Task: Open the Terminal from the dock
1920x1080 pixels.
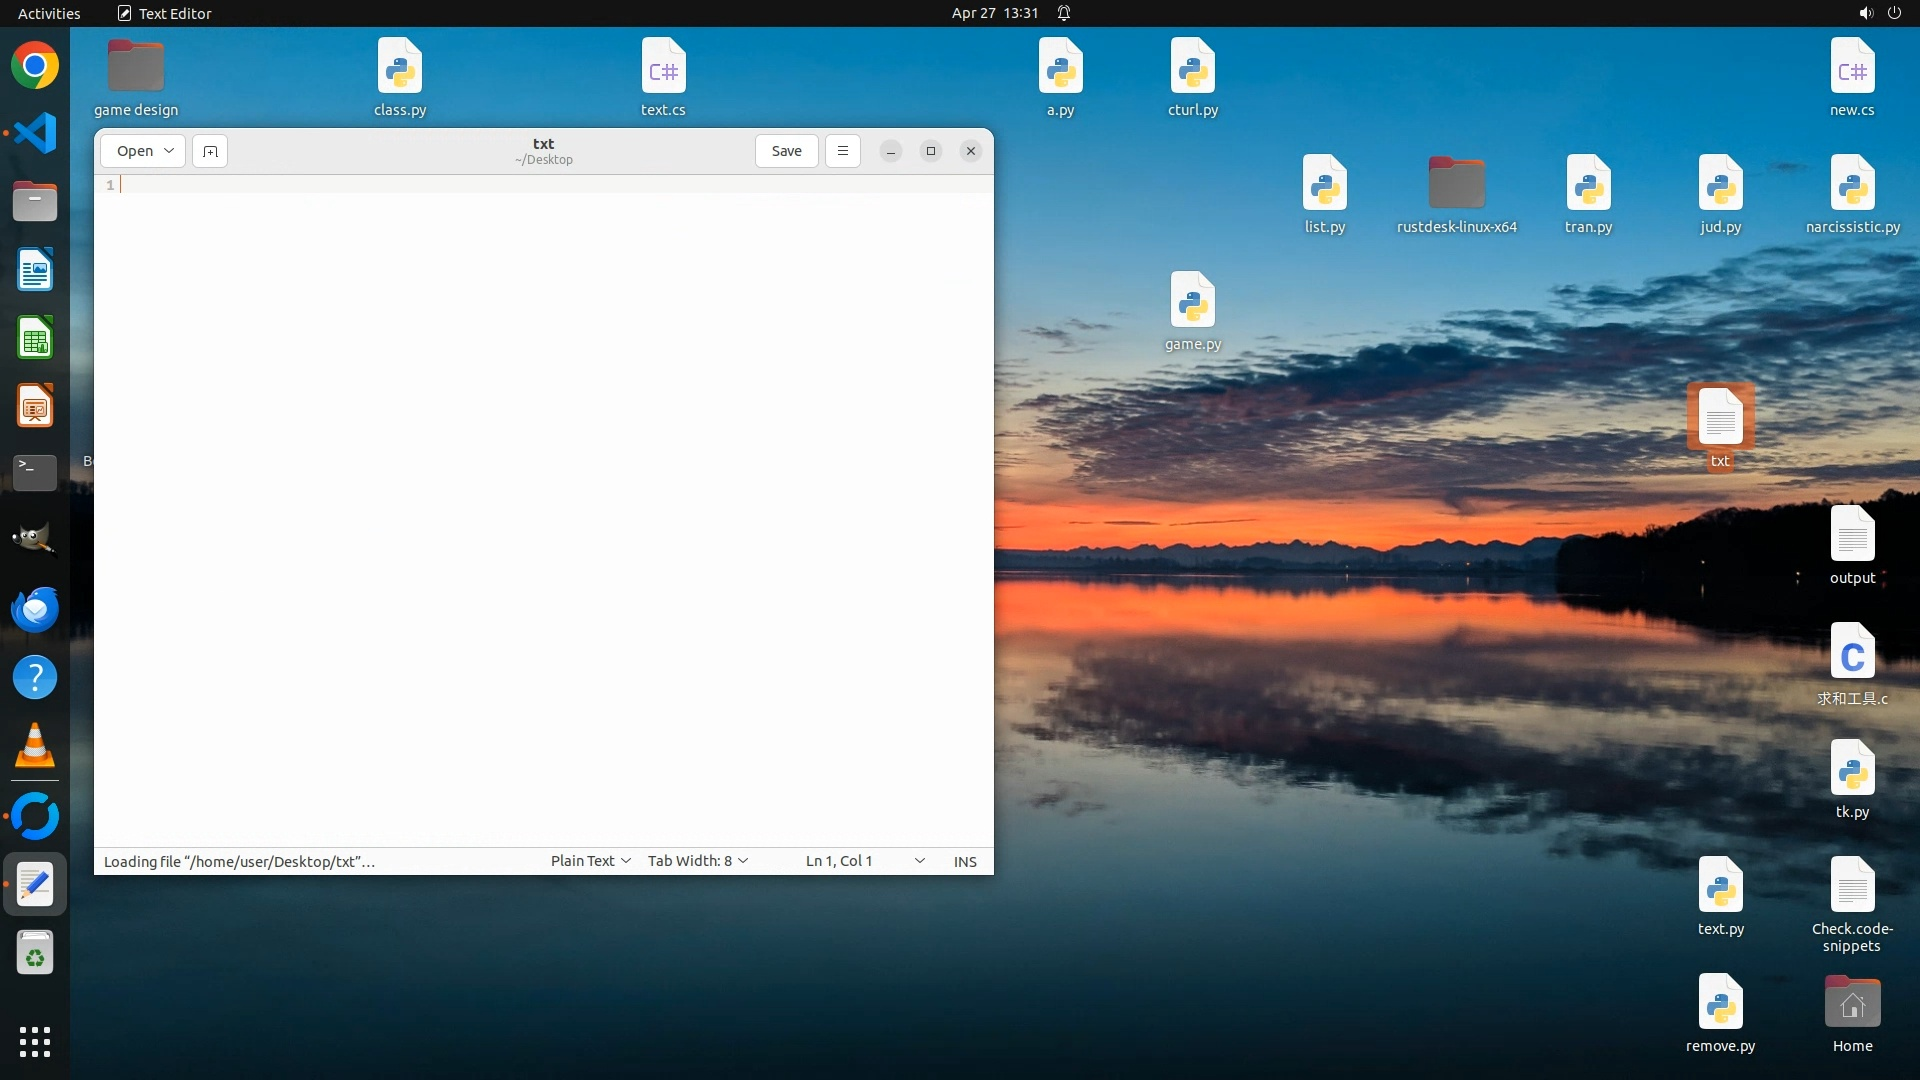Action: click(35, 472)
